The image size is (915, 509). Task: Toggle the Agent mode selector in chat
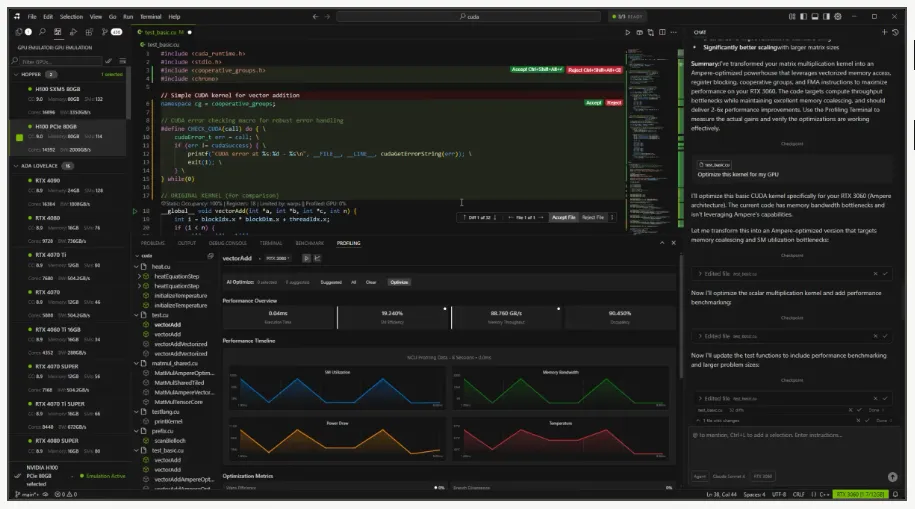(701, 476)
